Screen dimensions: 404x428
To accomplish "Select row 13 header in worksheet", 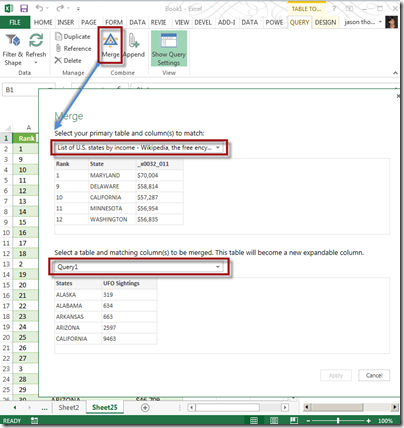I will [6, 264].
